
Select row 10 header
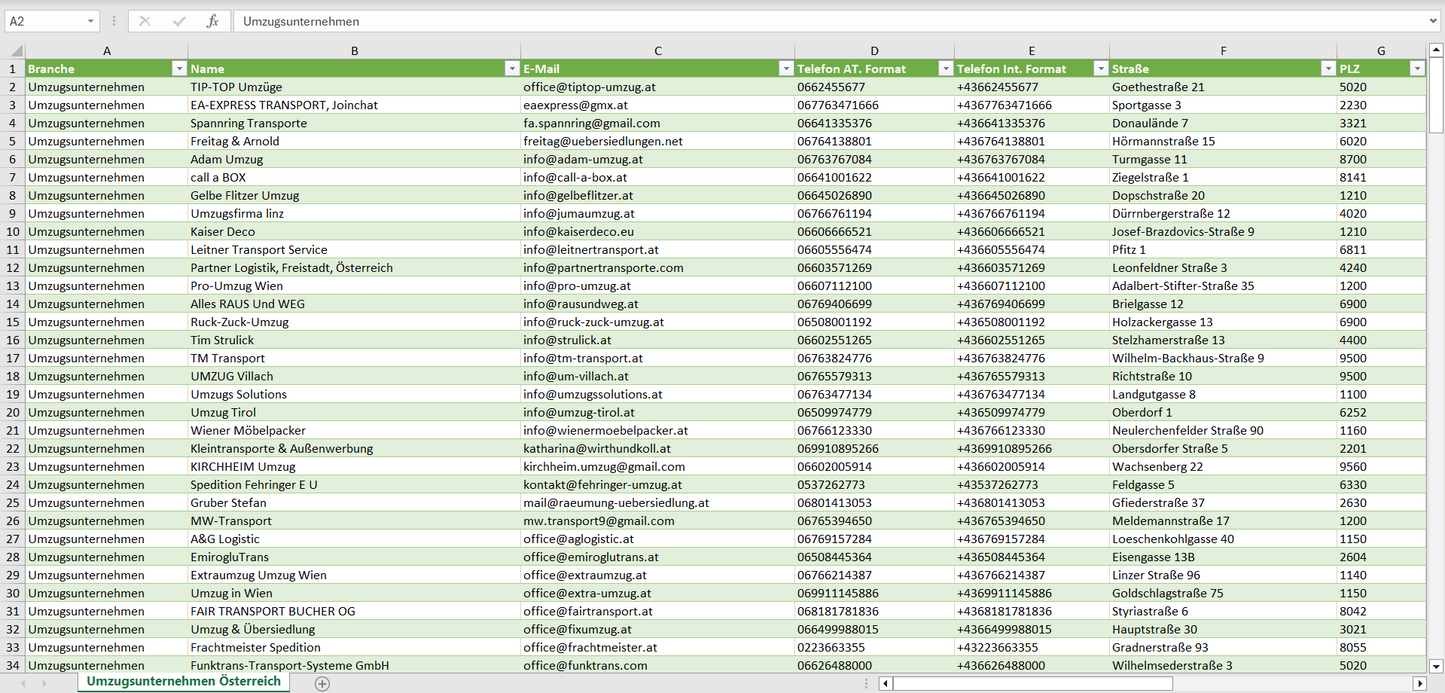tap(12, 232)
